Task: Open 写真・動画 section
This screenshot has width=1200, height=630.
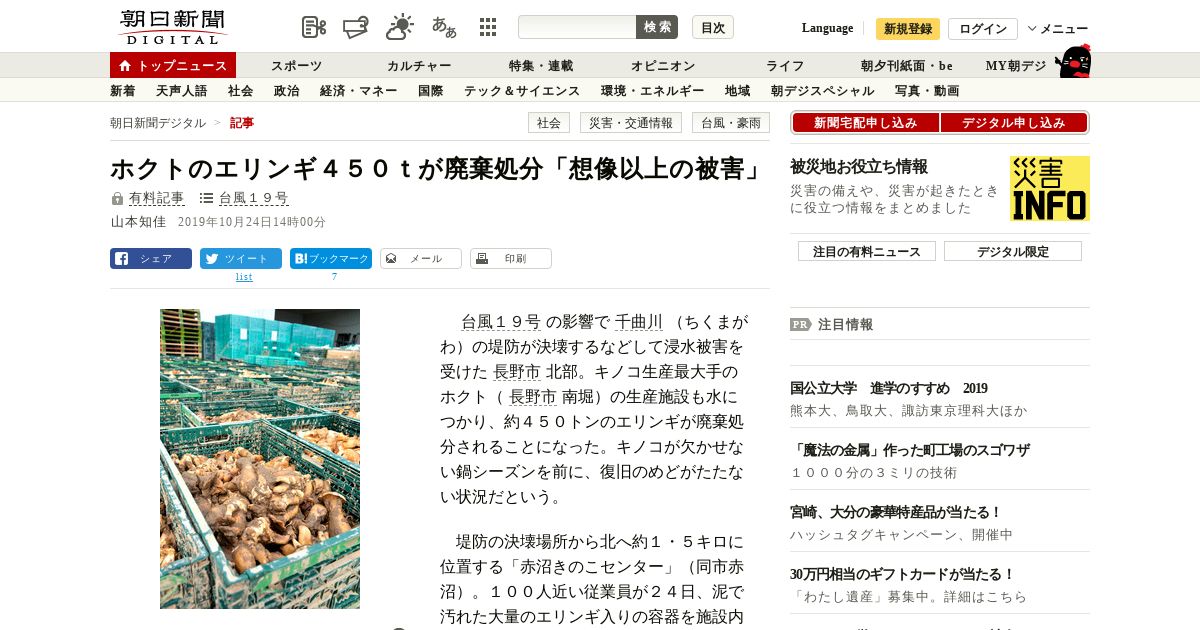Action: (x=927, y=90)
